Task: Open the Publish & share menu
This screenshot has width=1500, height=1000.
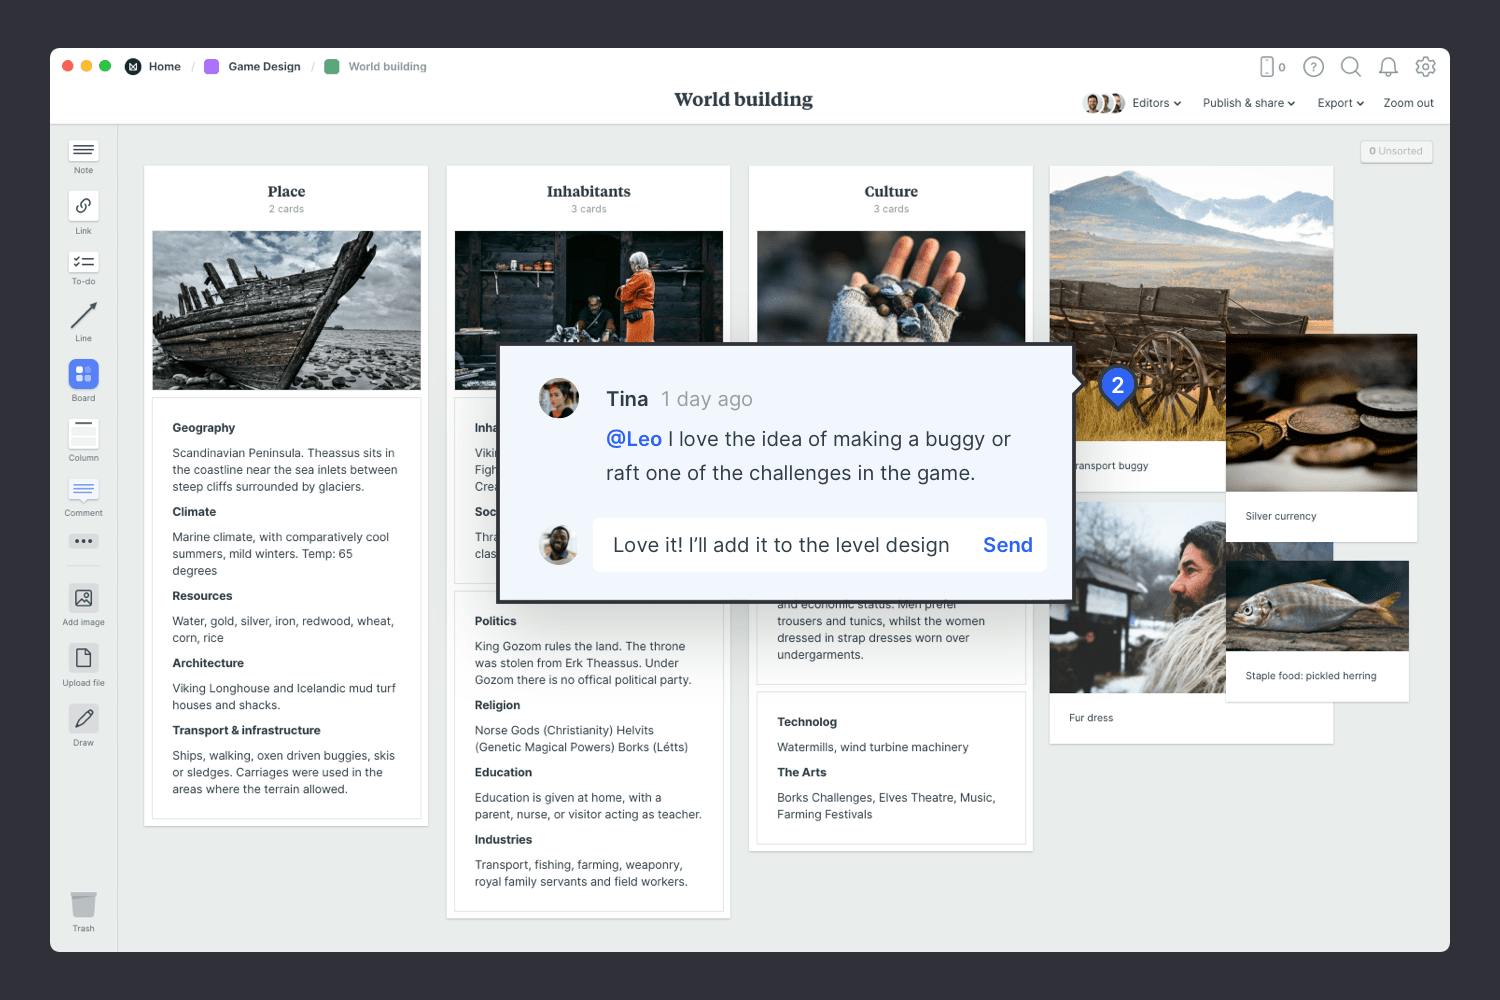Action: 1248,103
